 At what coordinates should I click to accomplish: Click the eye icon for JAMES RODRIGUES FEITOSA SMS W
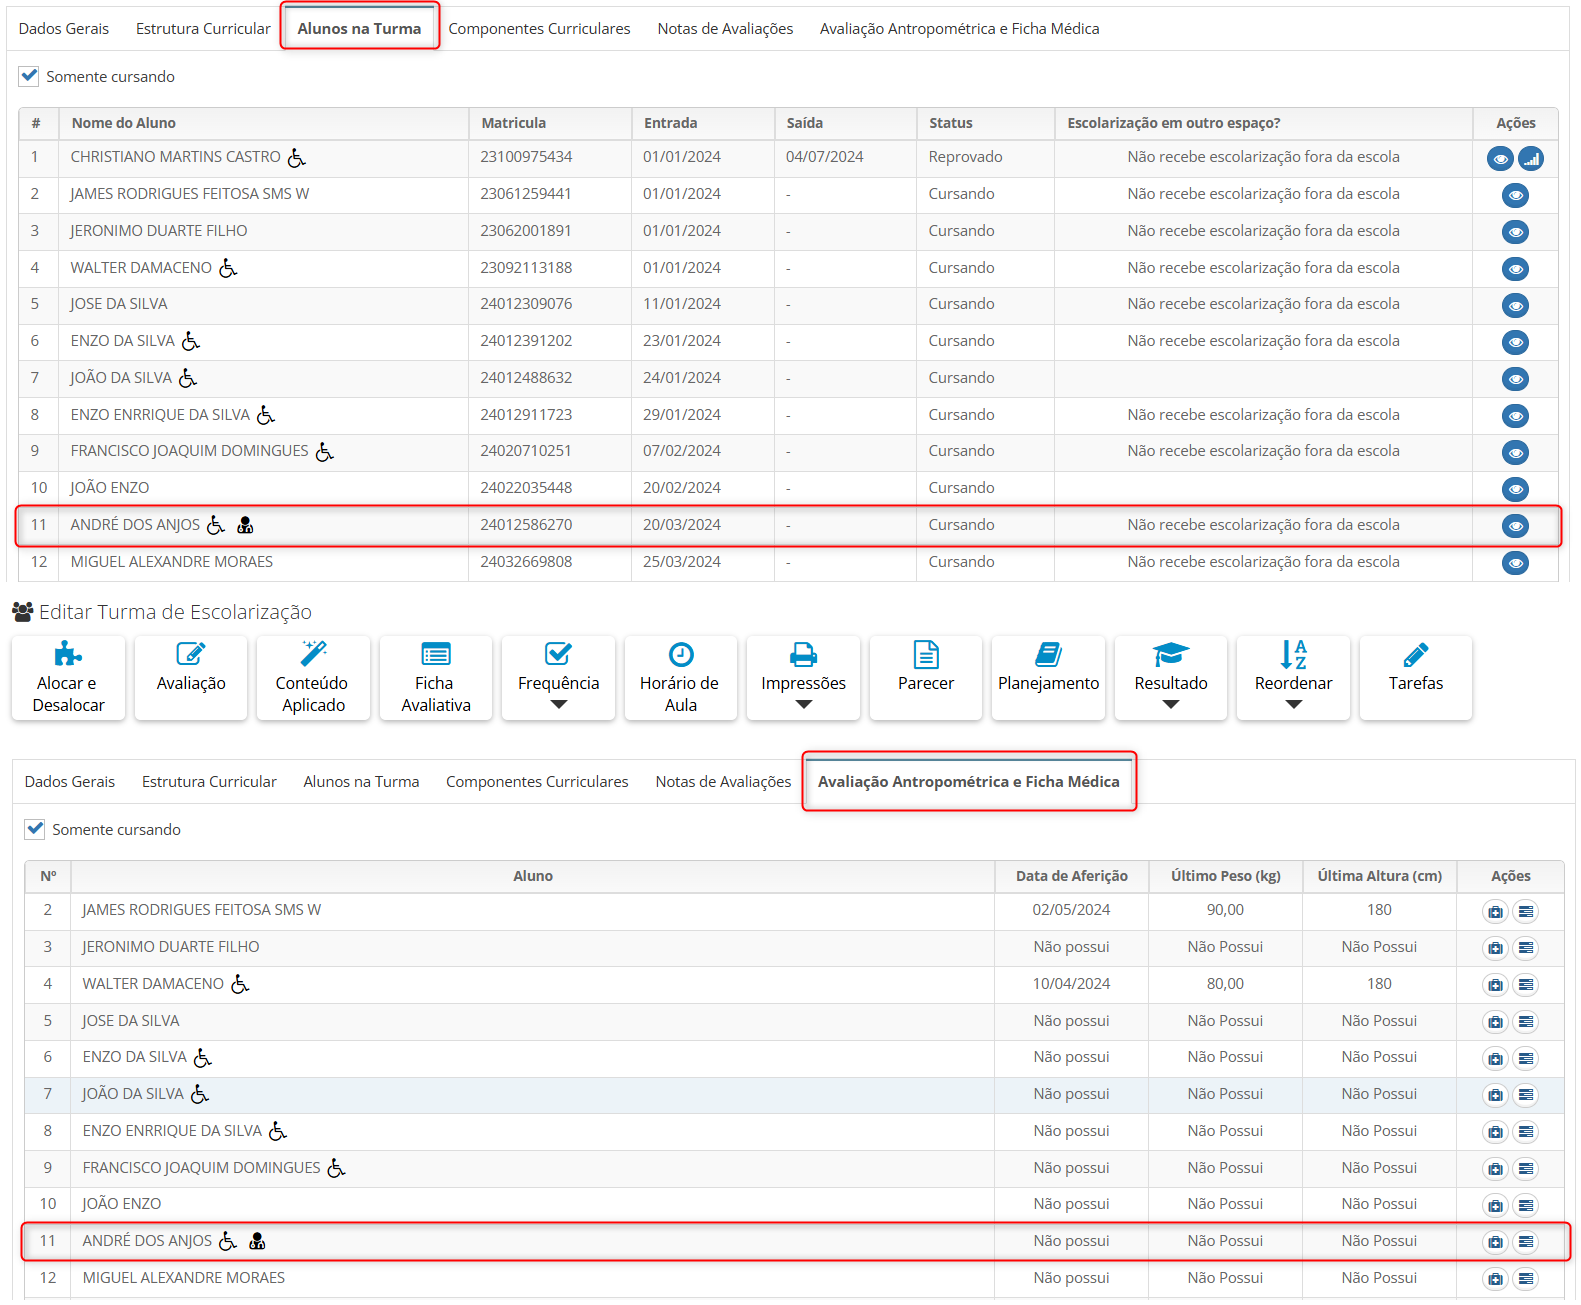pos(1516,195)
